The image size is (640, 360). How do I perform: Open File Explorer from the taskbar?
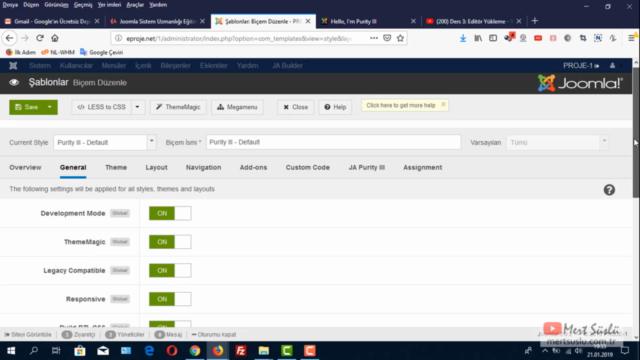point(264,351)
